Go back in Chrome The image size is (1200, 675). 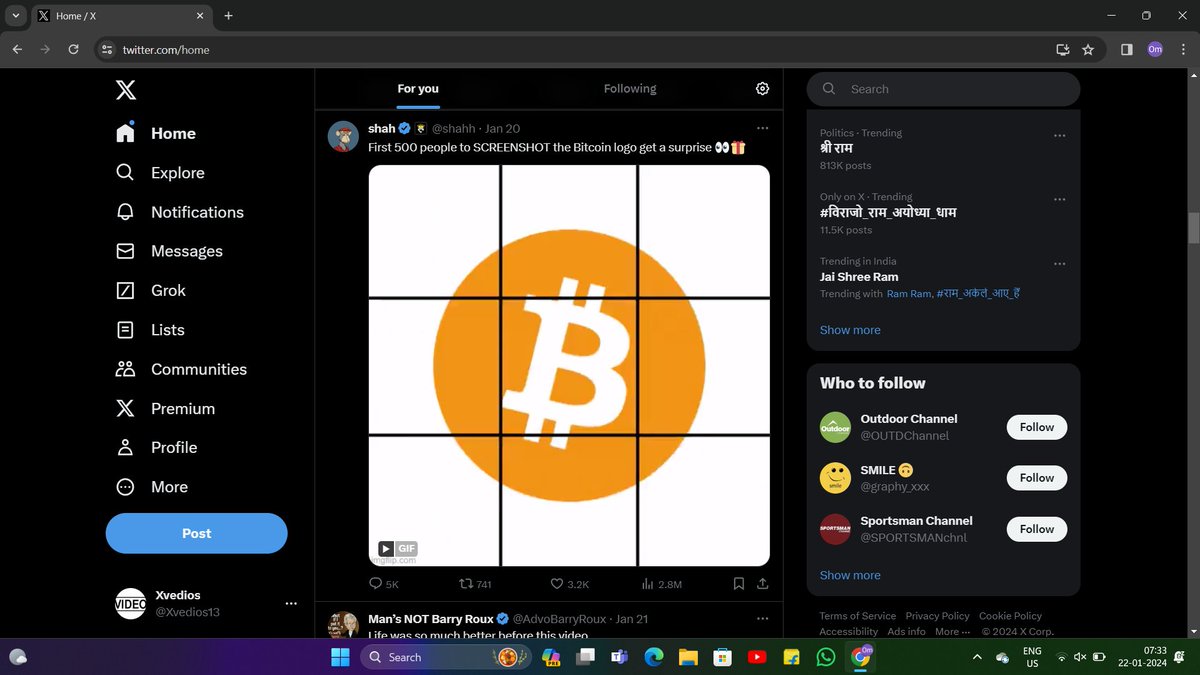(x=17, y=49)
